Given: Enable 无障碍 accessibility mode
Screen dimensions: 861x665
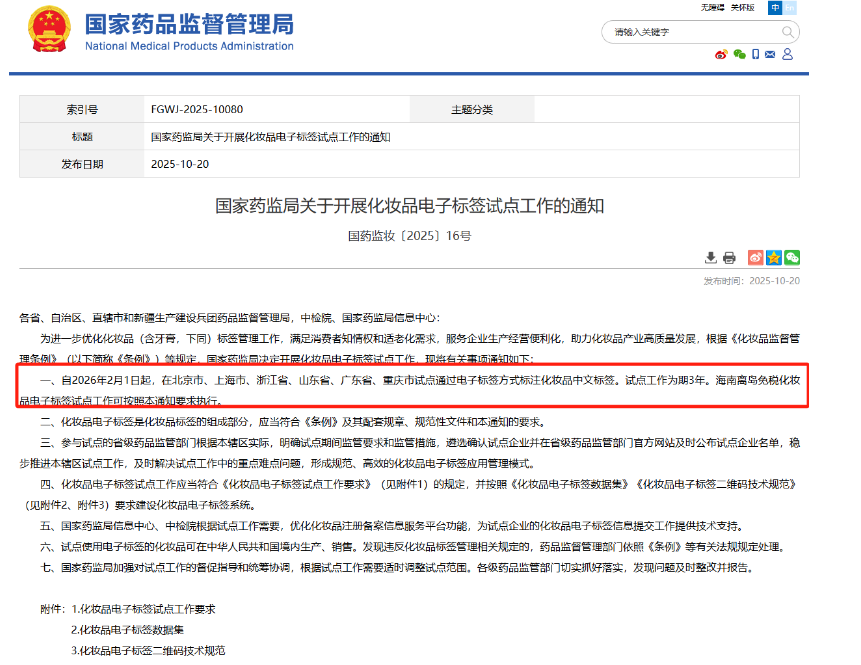Looking at the screenshot, I should click(x=711, y=8).
